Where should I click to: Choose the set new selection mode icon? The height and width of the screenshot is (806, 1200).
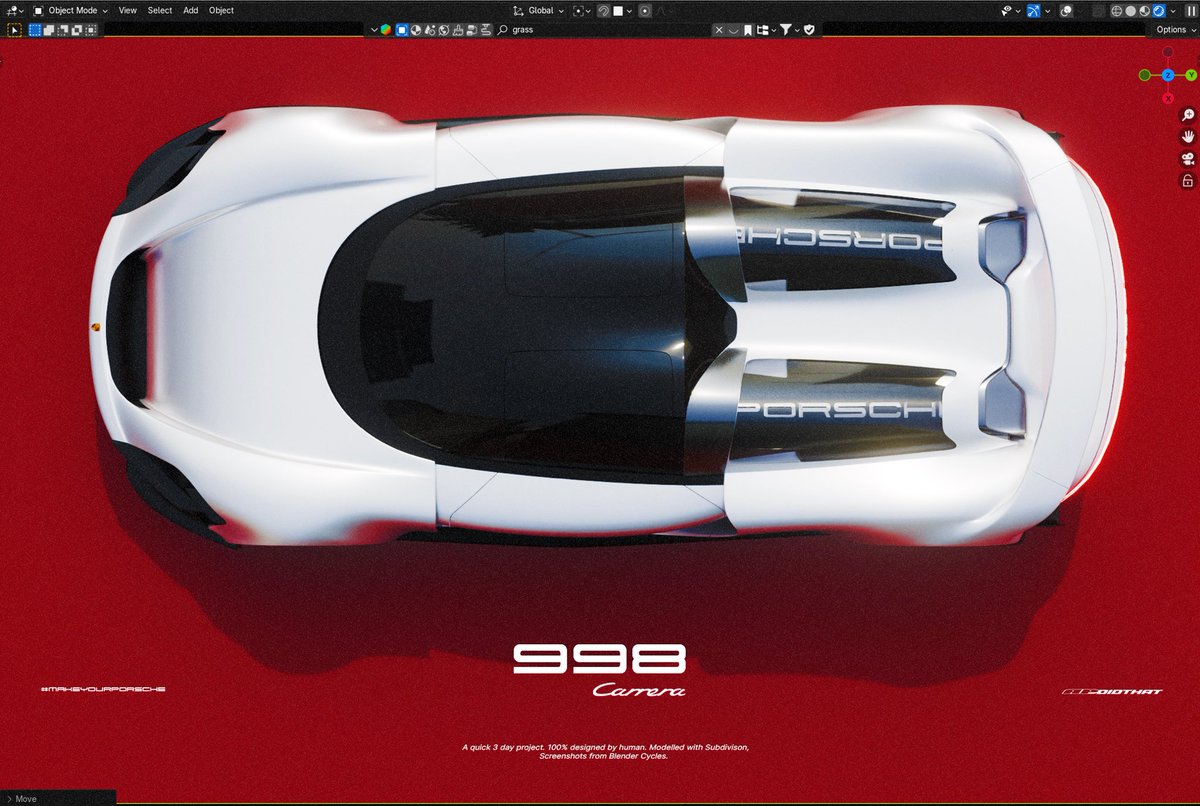click(35, 30)
